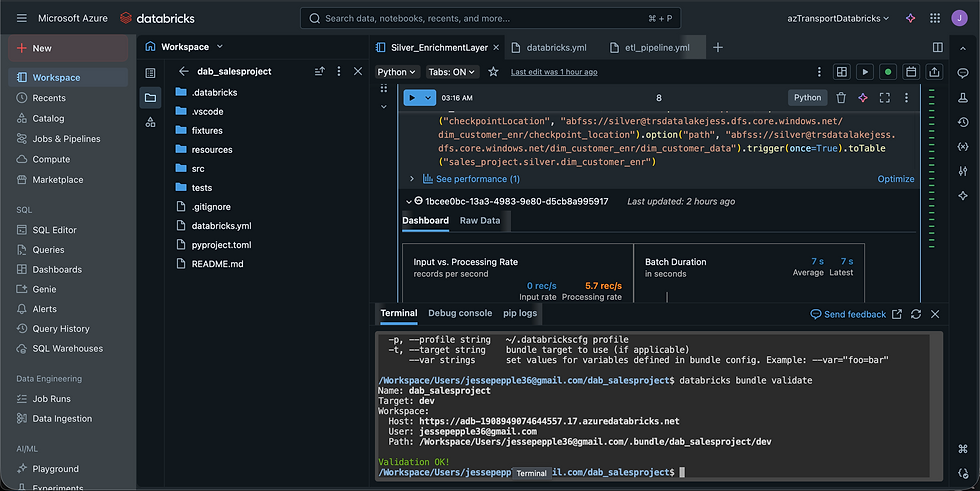Refresh the terminal session
Screen dimensions: 980x491
click(916, 314)
